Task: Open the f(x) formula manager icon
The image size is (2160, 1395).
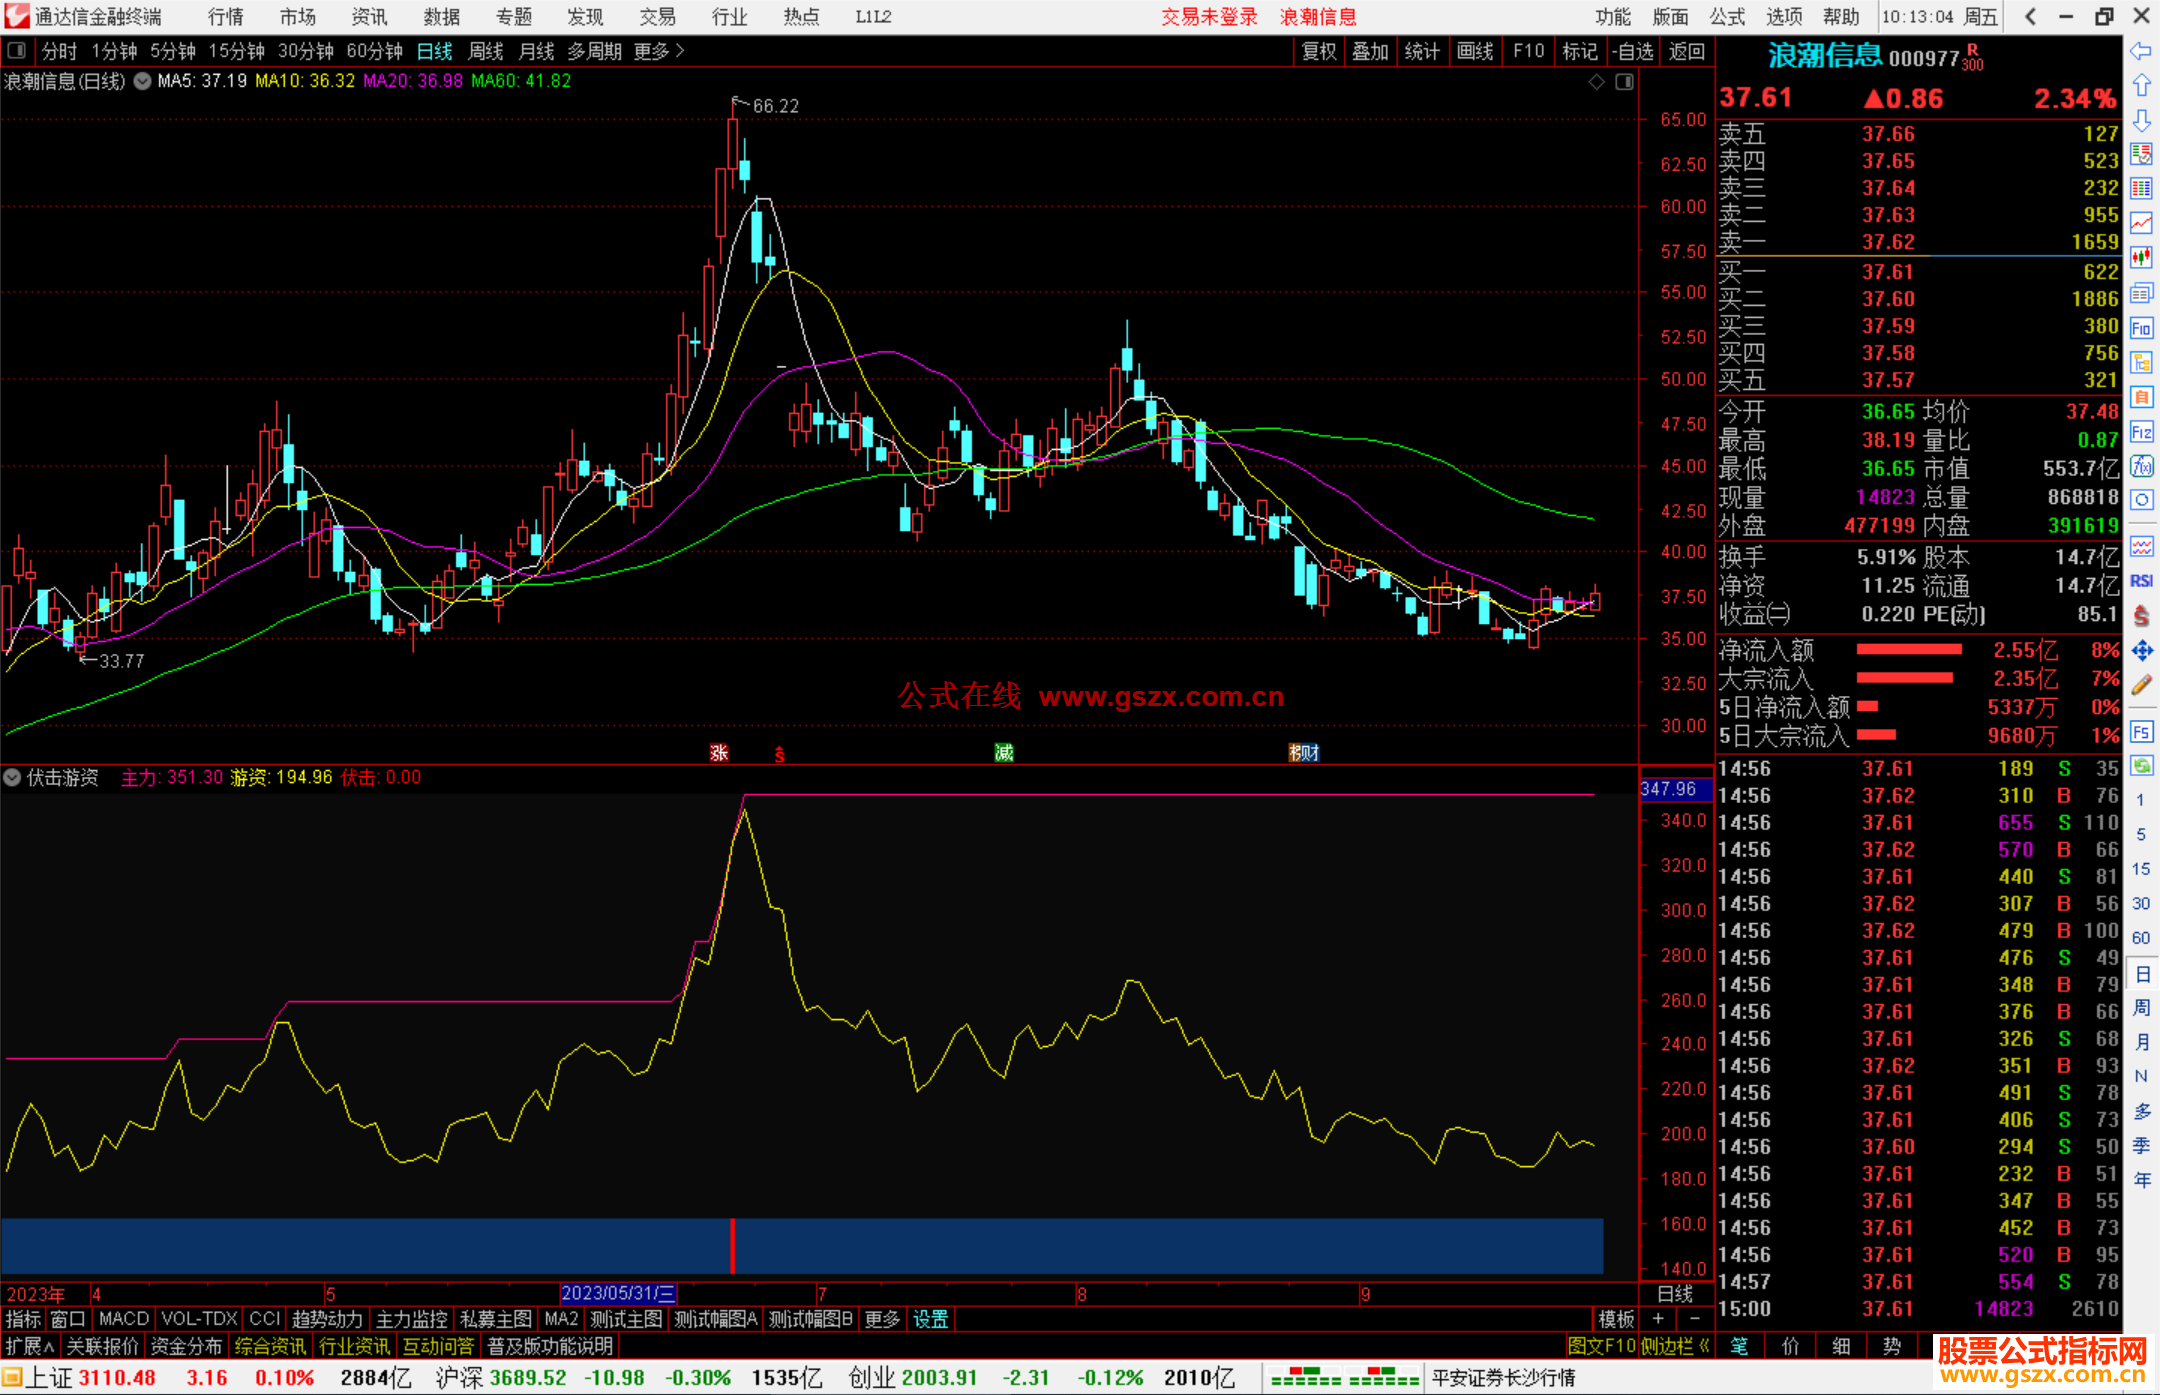Action: click(x=2141, y=466)
